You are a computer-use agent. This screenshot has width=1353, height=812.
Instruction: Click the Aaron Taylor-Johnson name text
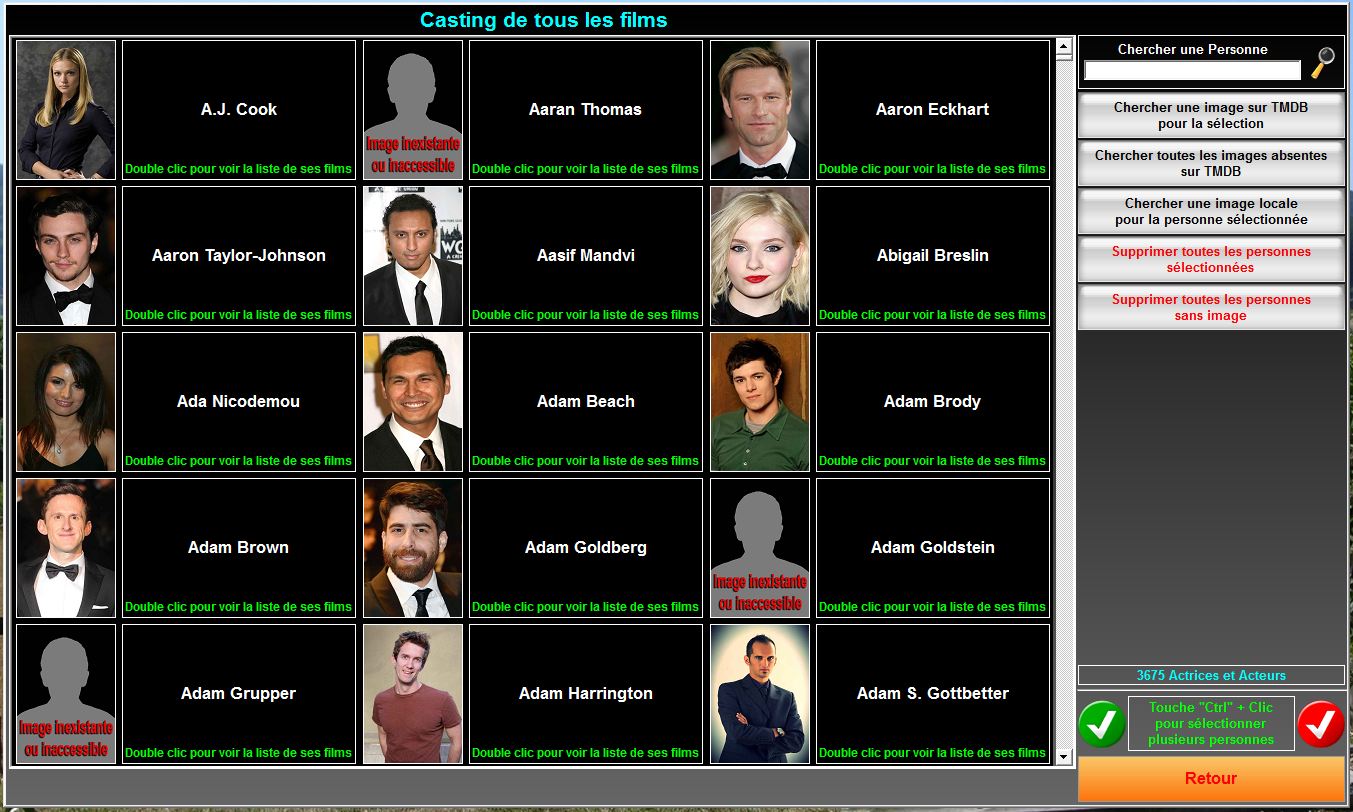[x=239, y=255]
